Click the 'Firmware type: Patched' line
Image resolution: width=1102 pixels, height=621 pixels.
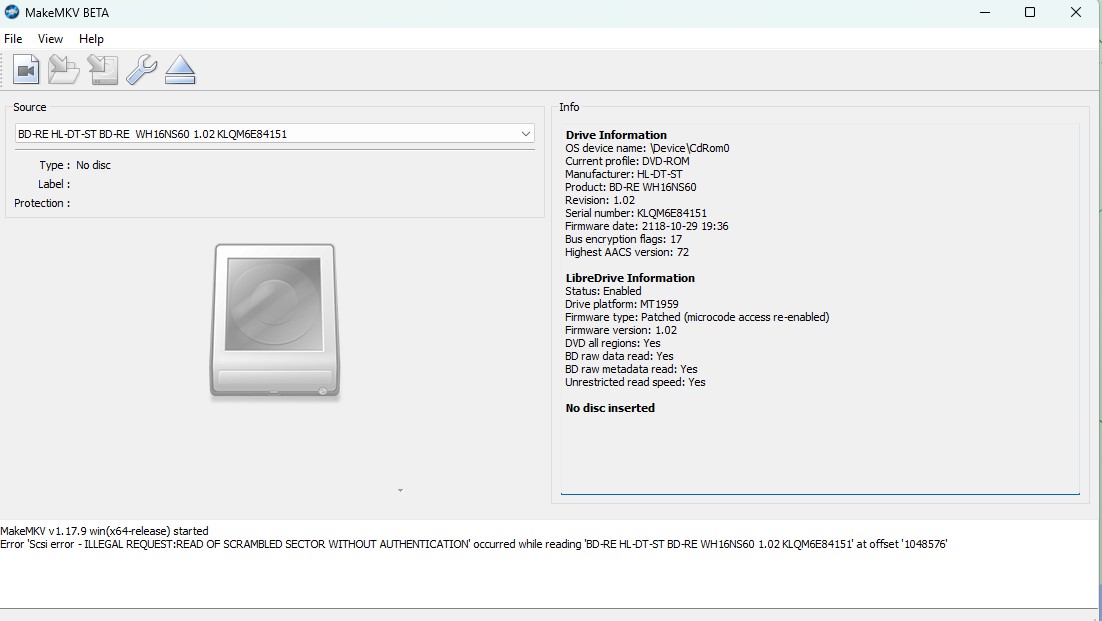pyautogui.click(x=697, y=317)
